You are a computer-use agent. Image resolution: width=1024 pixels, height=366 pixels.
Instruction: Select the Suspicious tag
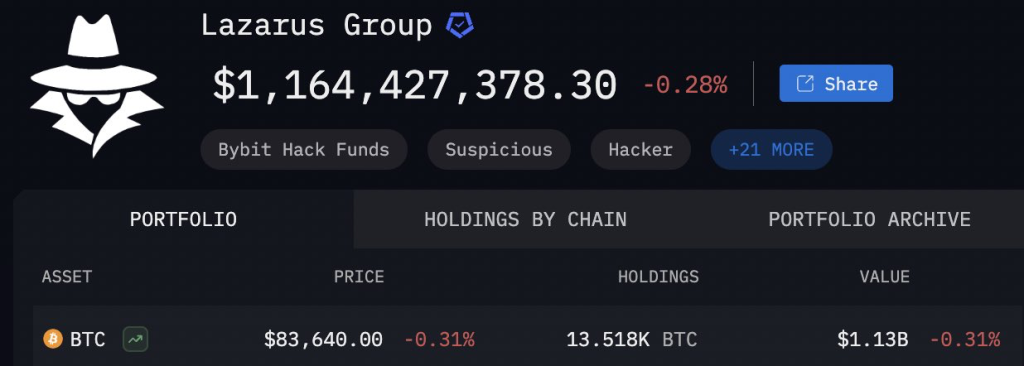(499, 150)
